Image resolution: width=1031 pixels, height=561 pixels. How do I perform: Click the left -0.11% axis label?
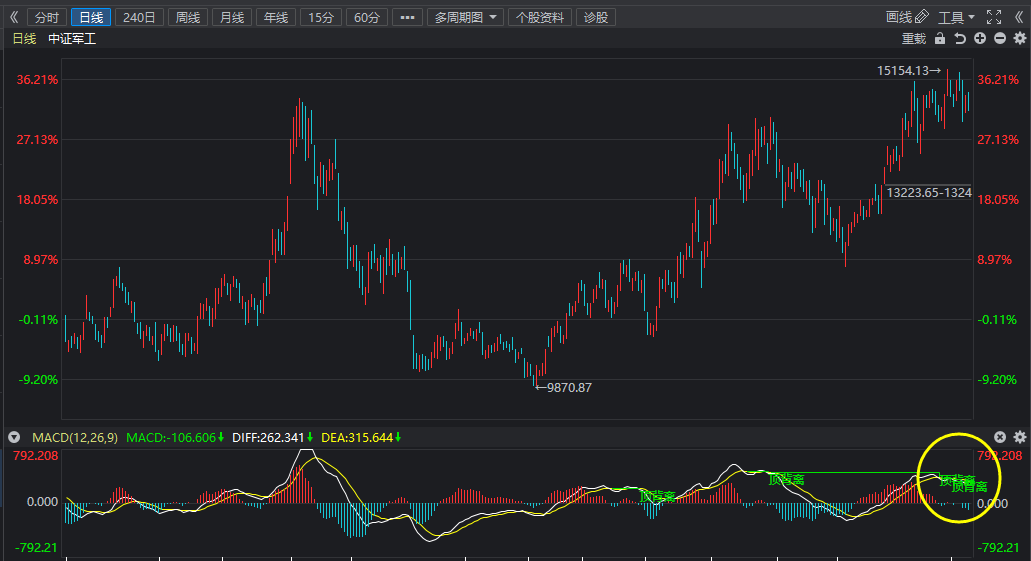click(x=38, y=320)
